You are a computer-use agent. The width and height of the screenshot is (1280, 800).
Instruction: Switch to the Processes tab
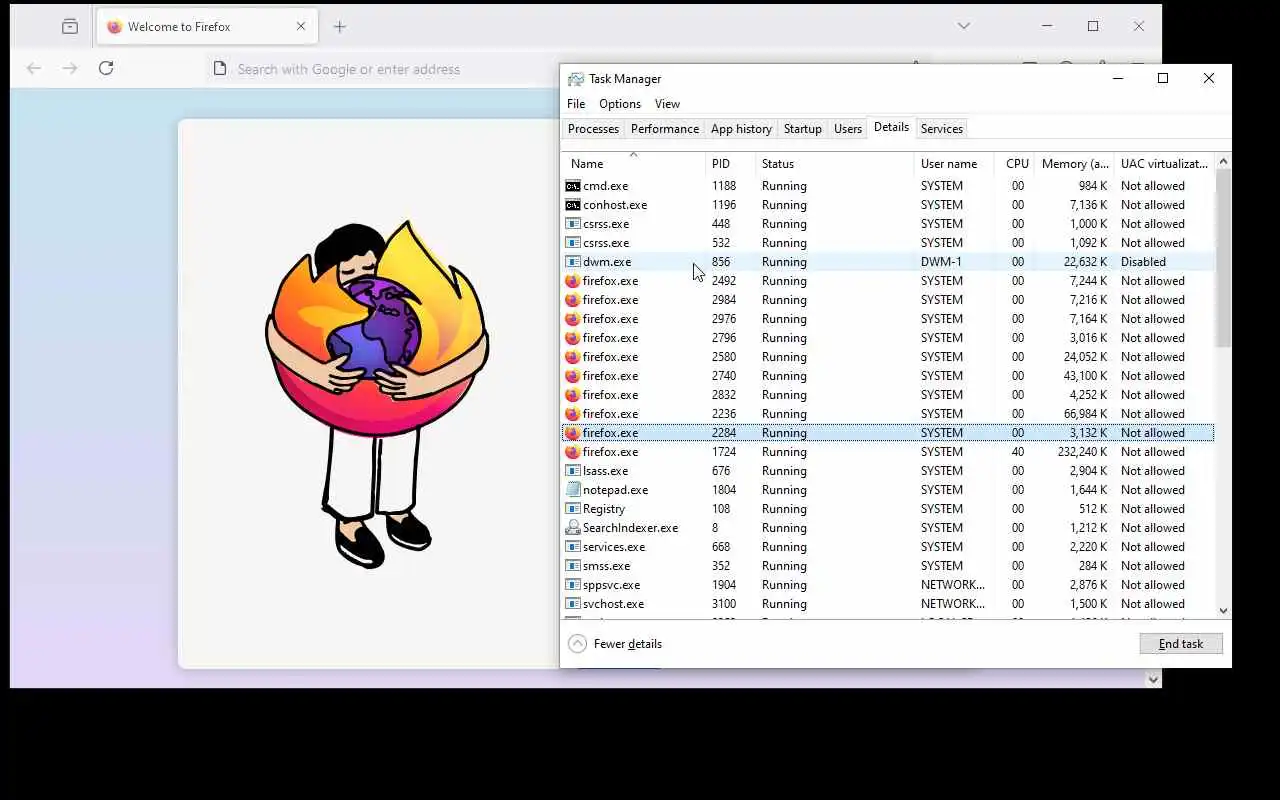[x=593, y=129]
